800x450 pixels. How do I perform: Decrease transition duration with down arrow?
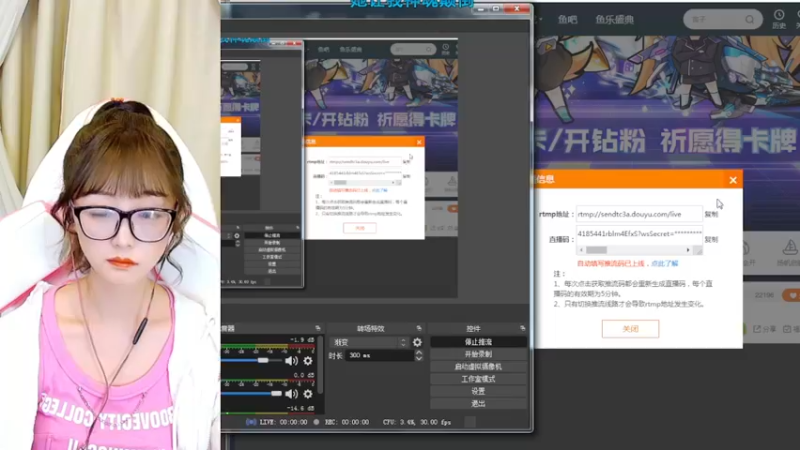(419, 358)
